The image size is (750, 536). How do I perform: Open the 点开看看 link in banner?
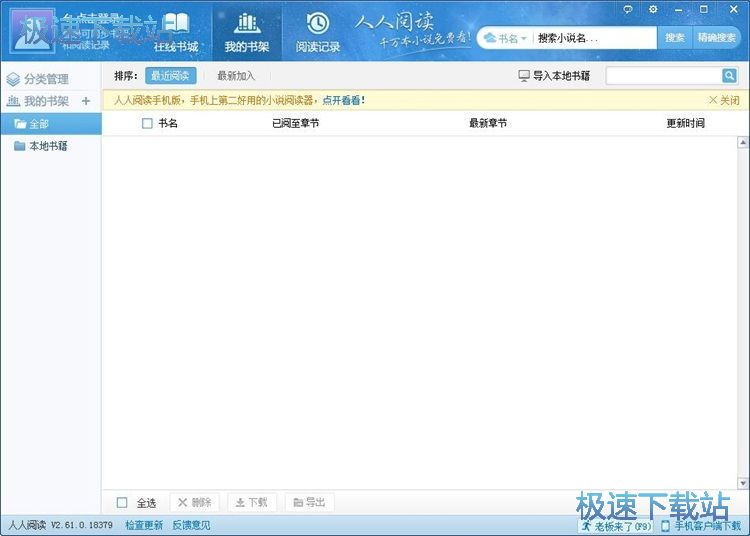[x=343, y=100]
